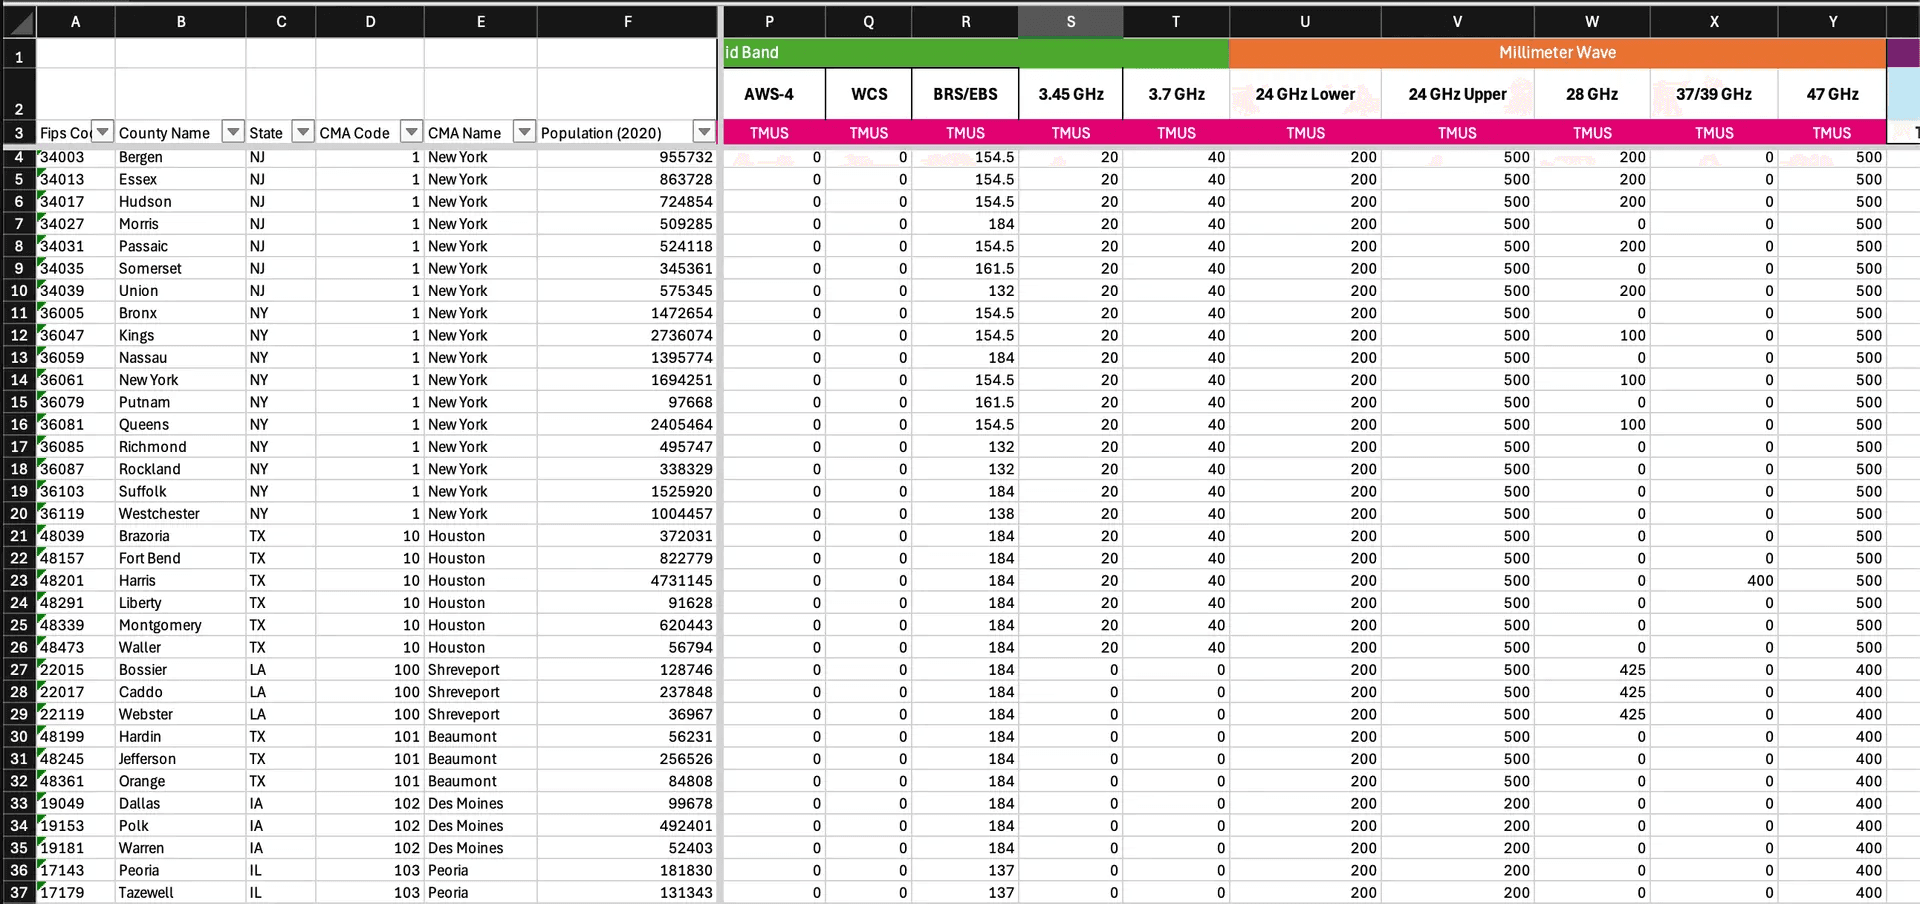Select column S header
This screenshot has width=1920, height=904.
point(1070,21)
